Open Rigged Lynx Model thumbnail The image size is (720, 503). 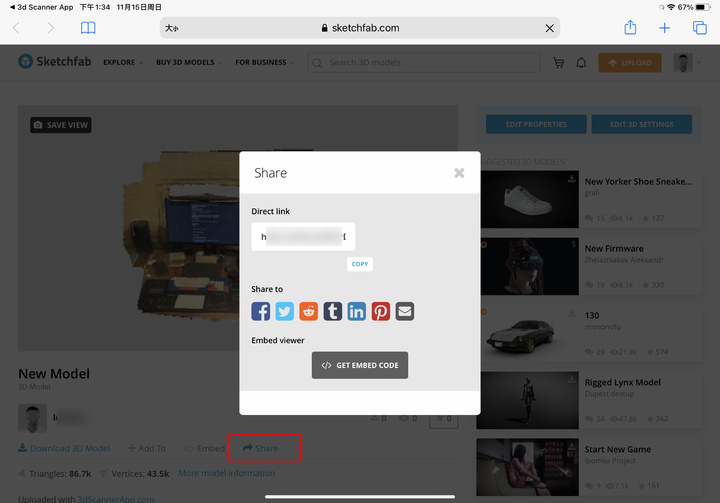[528, 400]
